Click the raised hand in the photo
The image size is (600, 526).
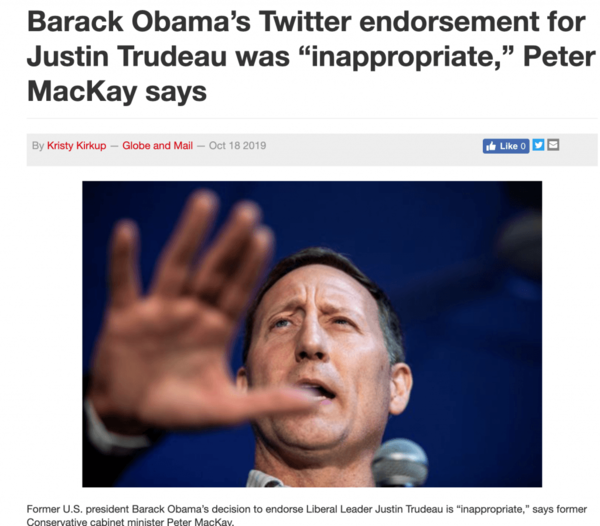pyautogui.click(x=184, y=310)
